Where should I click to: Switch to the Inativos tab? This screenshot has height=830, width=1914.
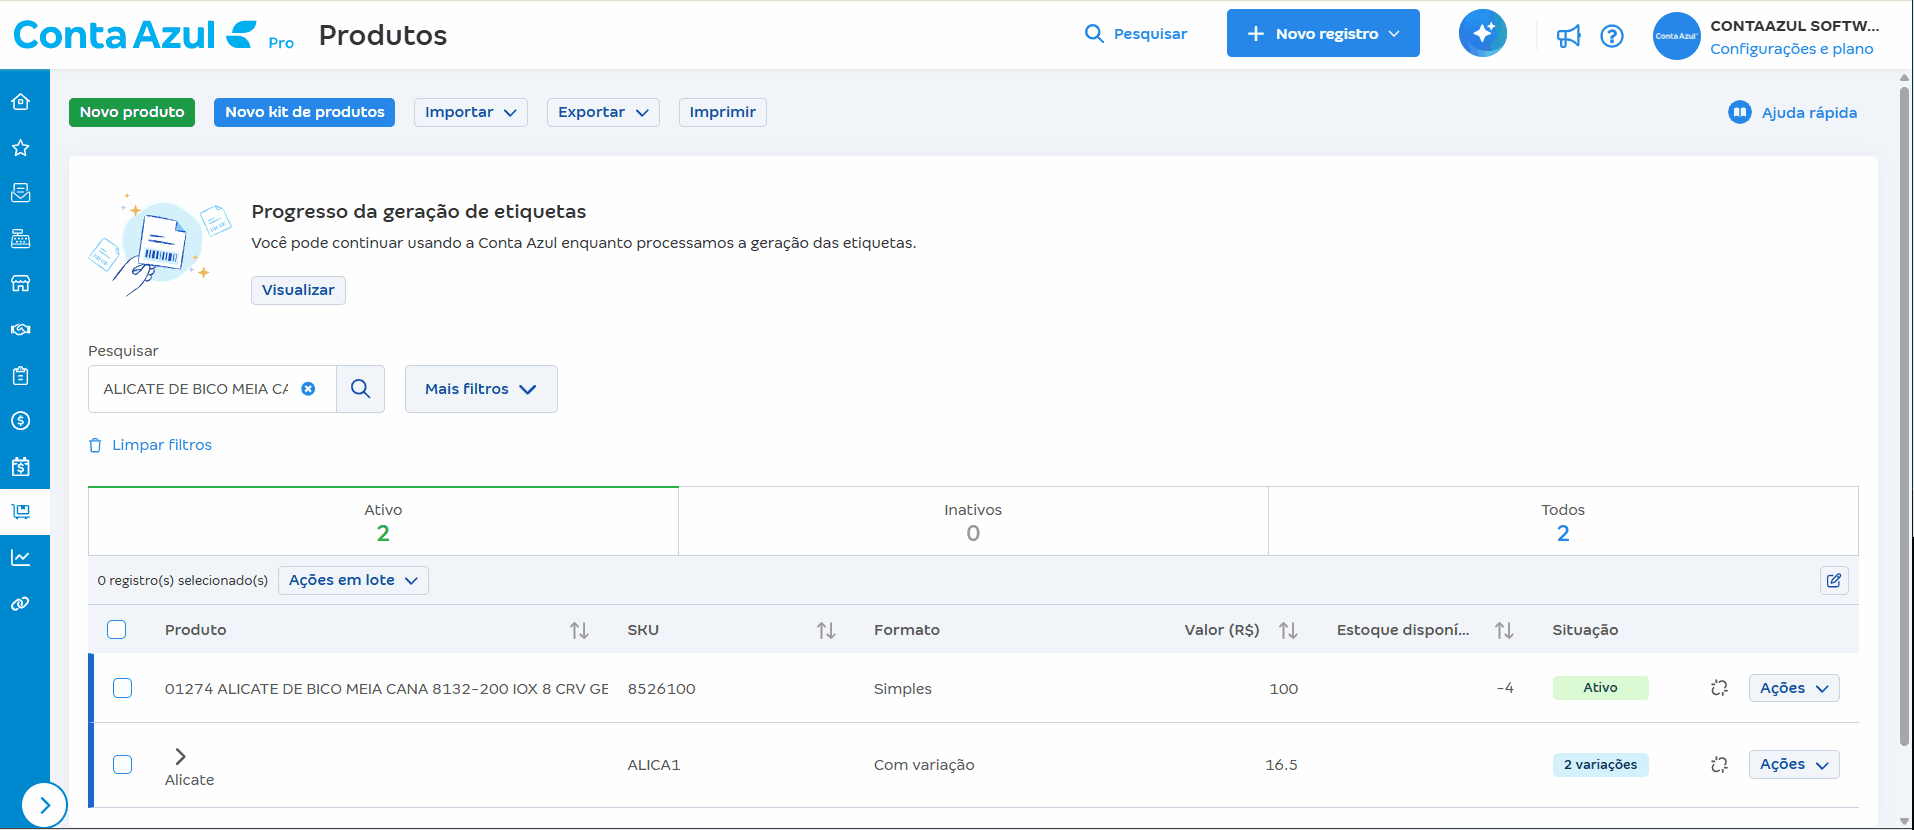click(972, 521)
